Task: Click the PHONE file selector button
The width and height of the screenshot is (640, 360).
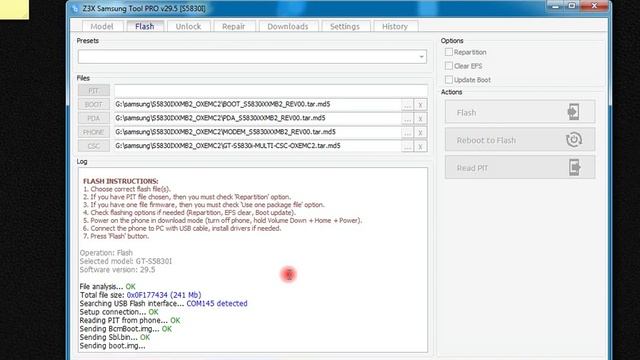Action: point(94,132)
